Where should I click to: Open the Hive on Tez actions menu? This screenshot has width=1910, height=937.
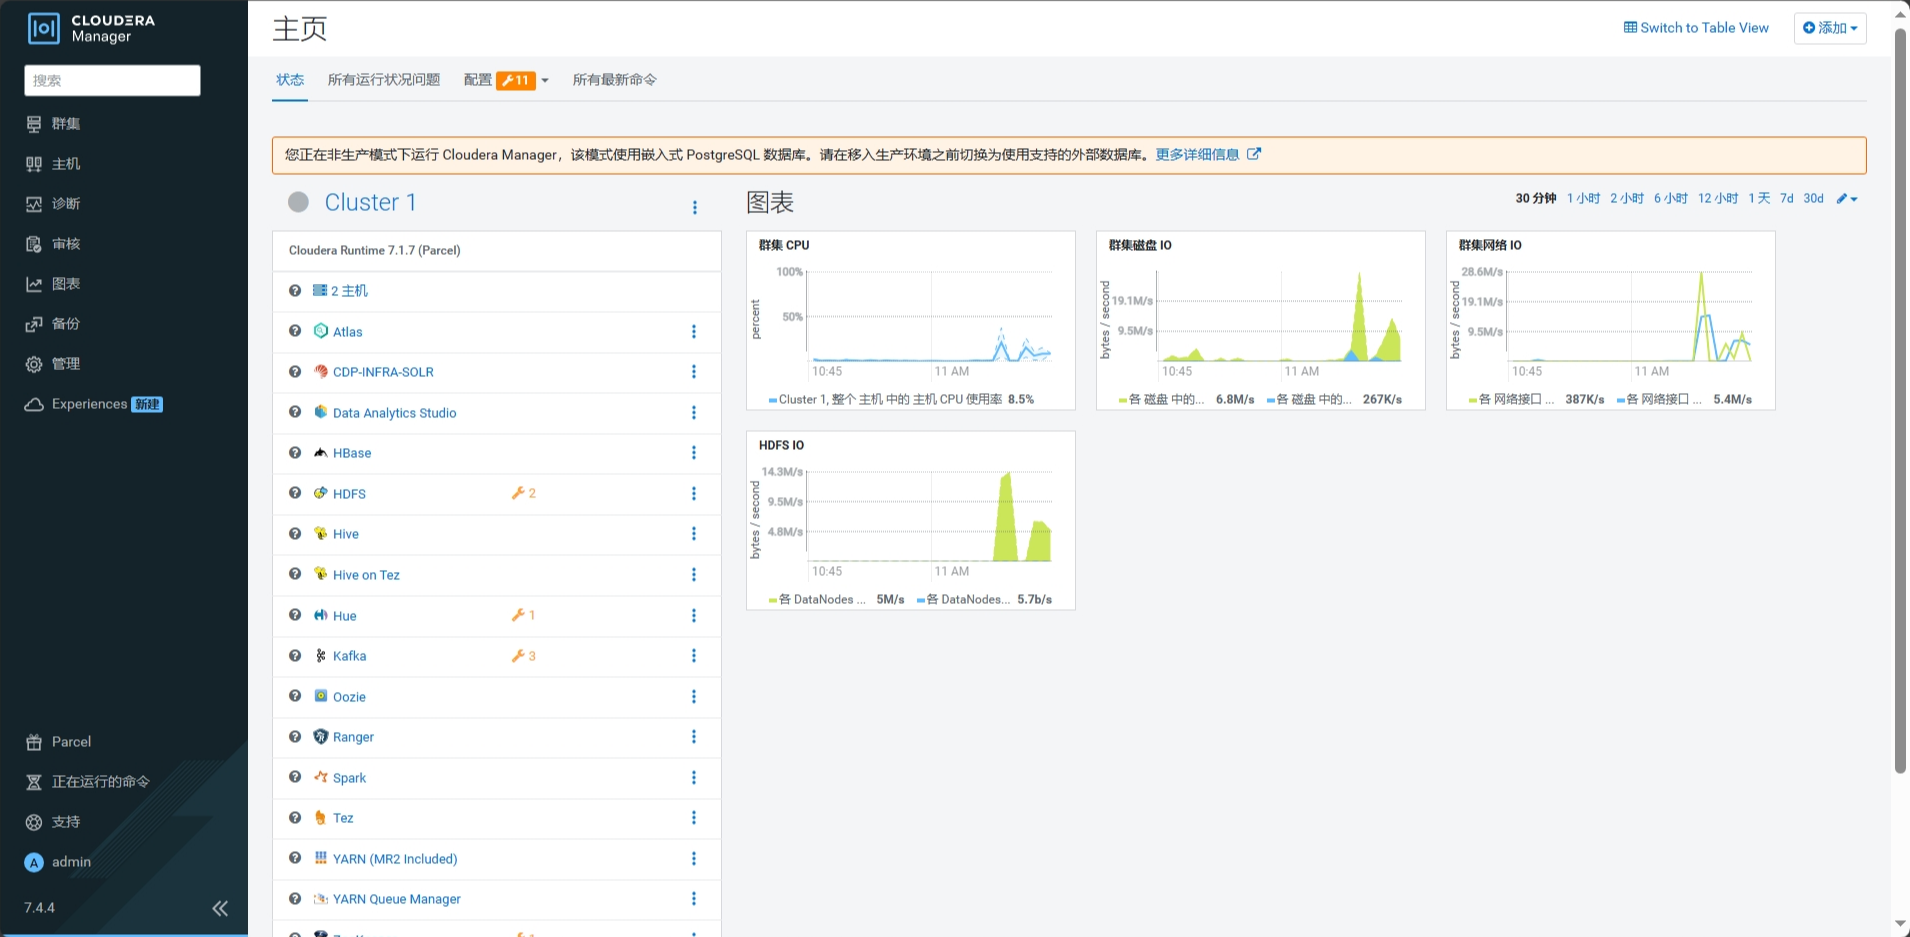[x=694, y=574]
